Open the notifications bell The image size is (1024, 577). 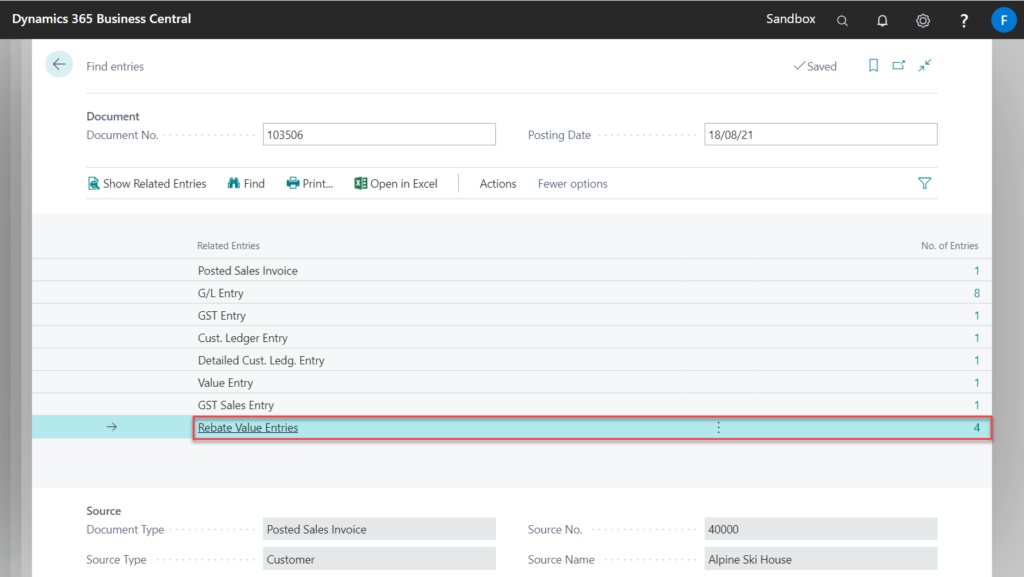[x=882, y=20]
